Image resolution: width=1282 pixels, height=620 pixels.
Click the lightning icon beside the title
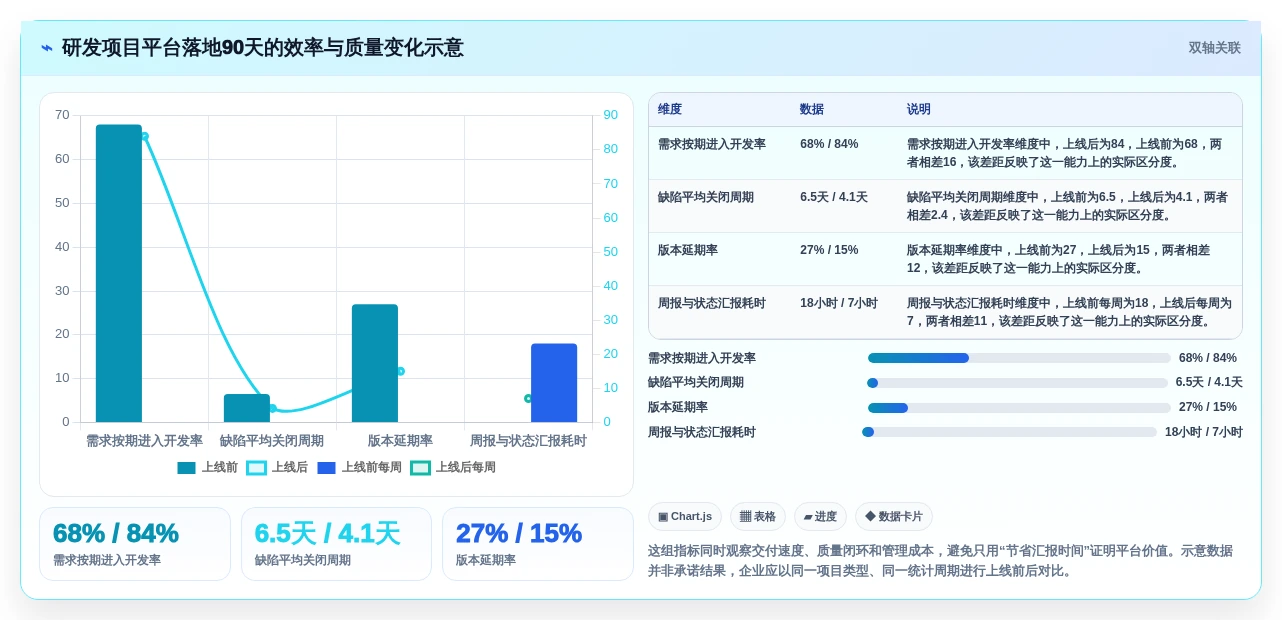click(x=47, y=48)
